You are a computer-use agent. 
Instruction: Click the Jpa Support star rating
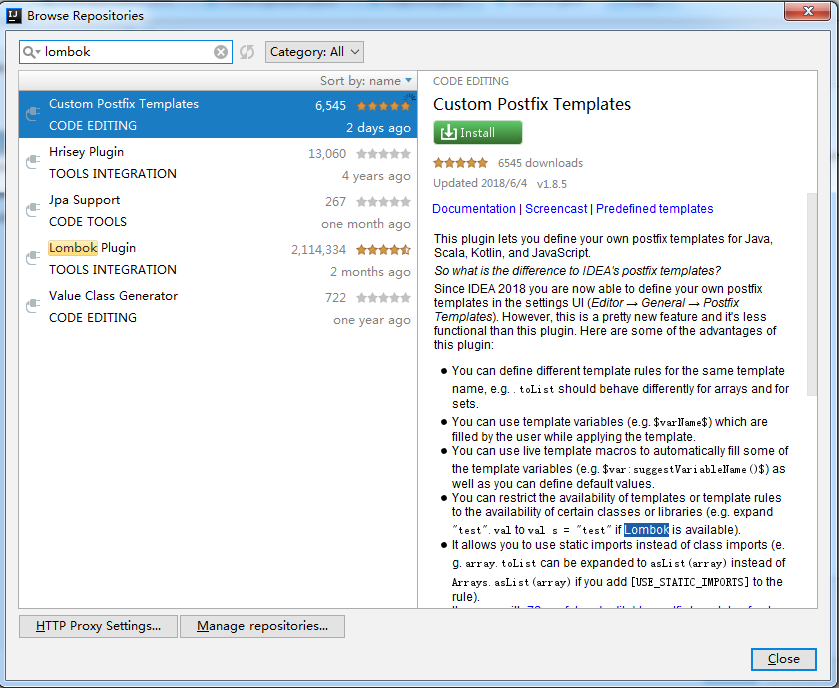pyautogui.click(x=384, y=202)
